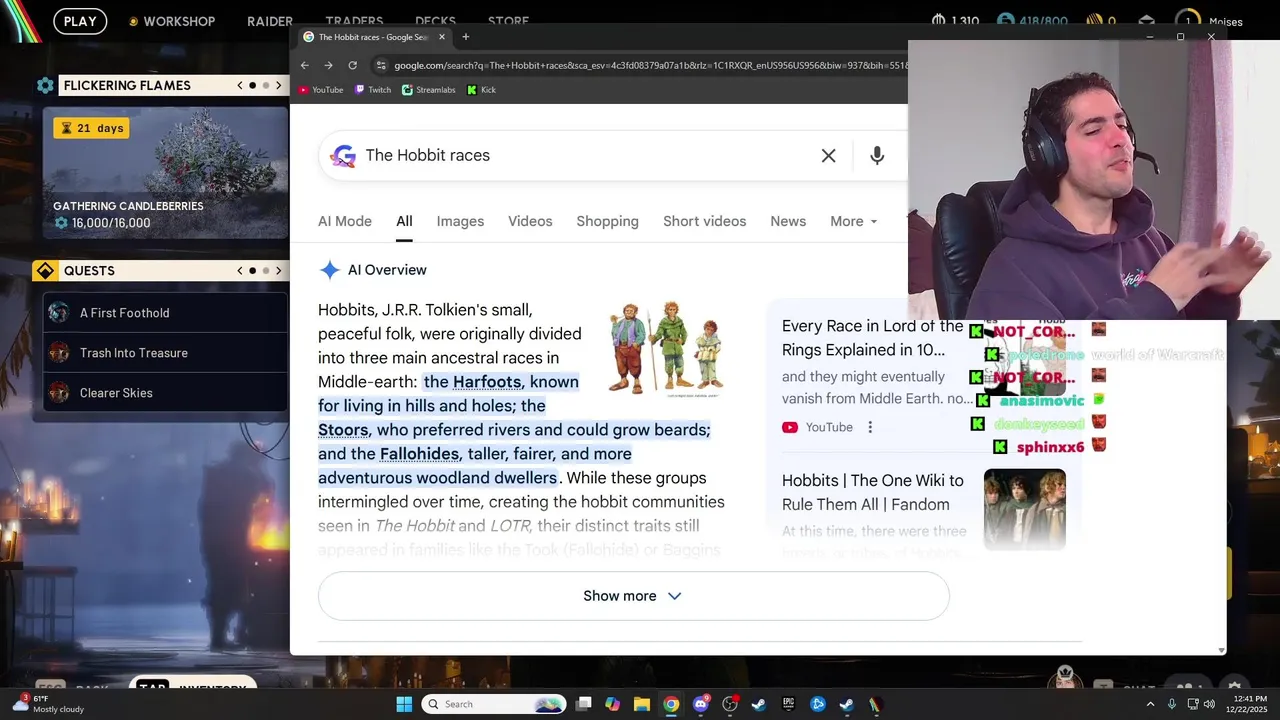The image size is (1280, 720).
Task: Open the clock showing 12:41 PM
Action: click(x=1247, y=704)
